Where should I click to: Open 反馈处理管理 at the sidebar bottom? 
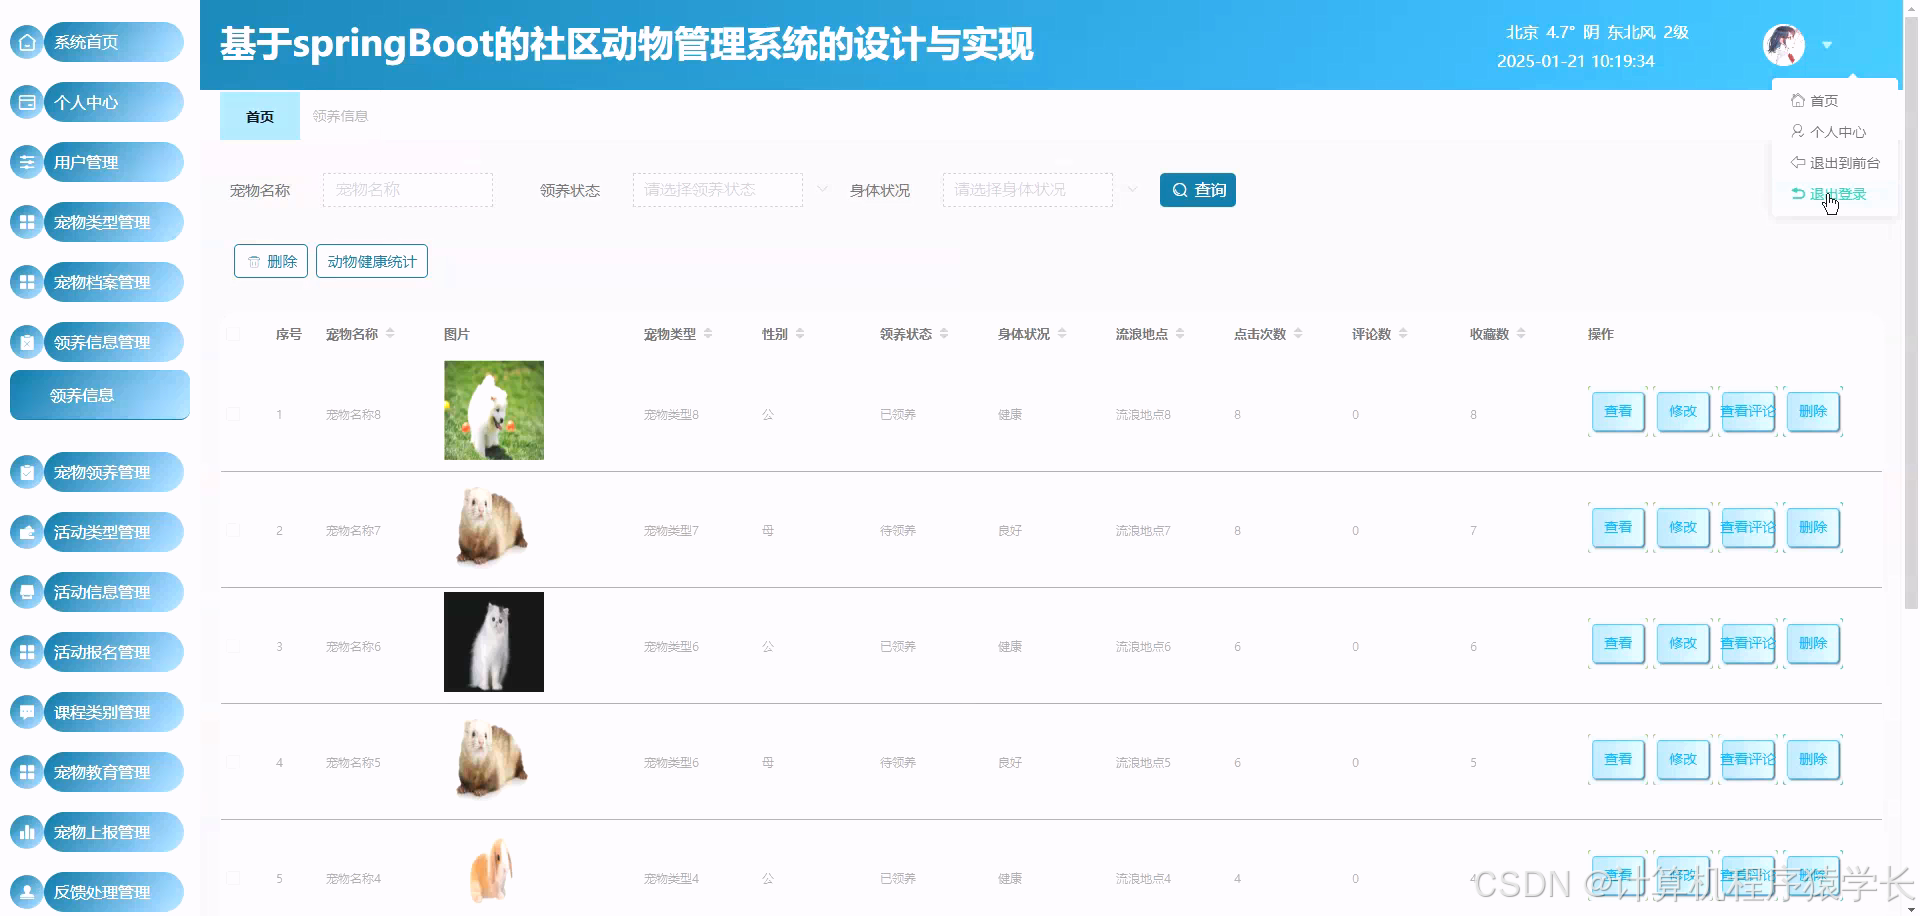102,892
